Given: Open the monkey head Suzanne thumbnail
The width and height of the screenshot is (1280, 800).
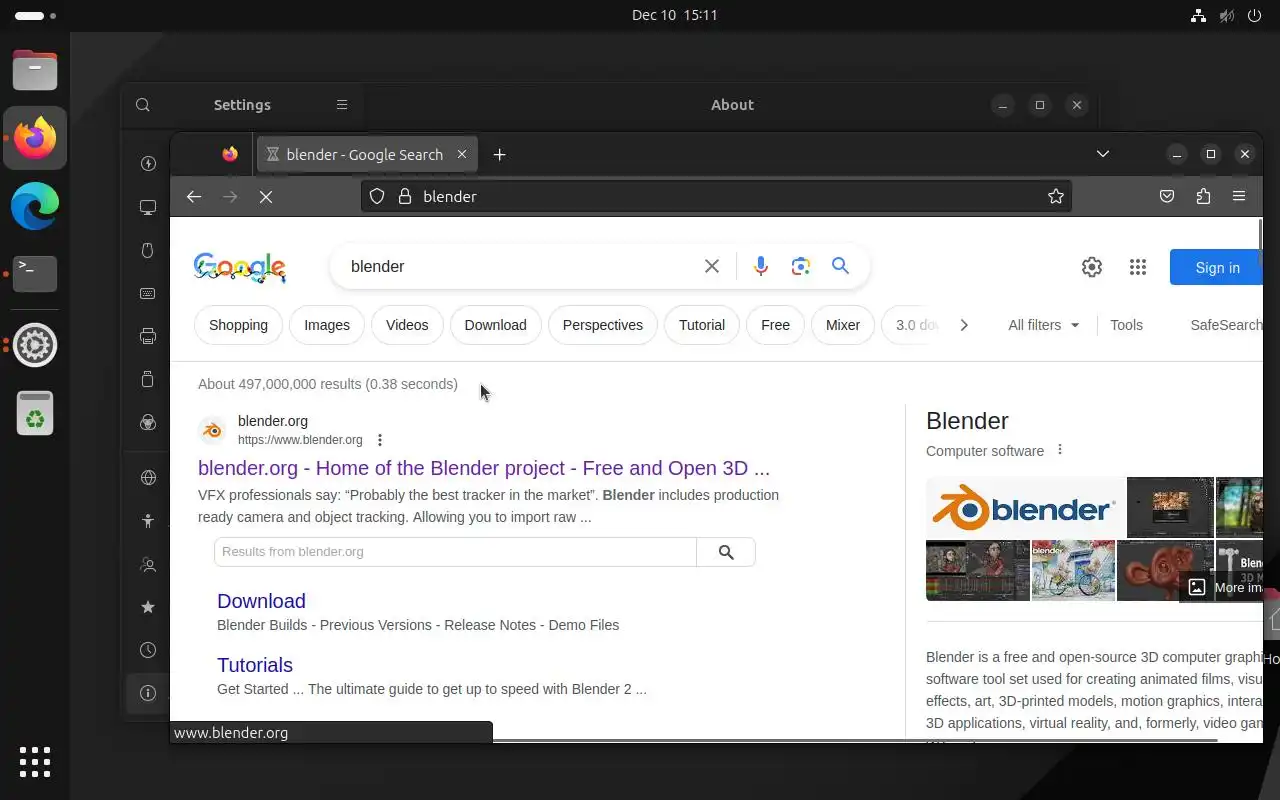Looking at the screenshot, I should 1165,570.
